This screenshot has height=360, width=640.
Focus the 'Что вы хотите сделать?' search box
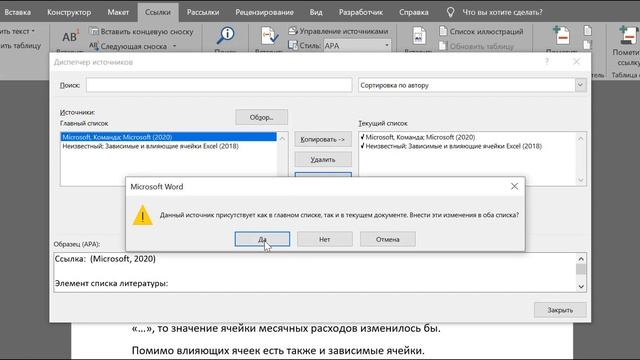pos(502,12)
